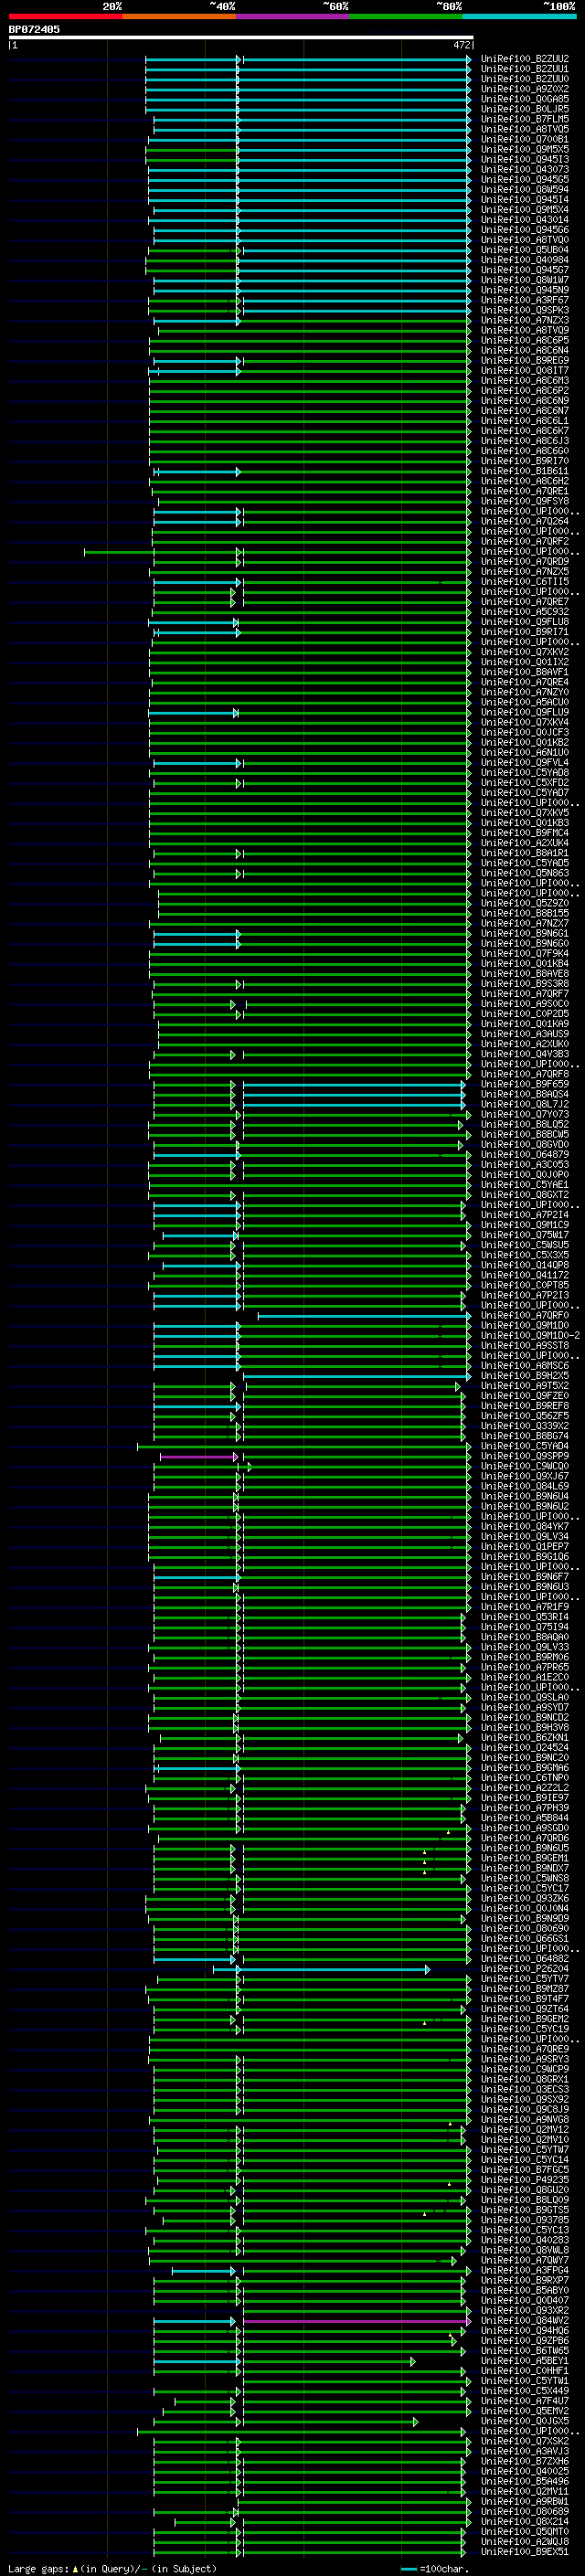The height and width of the screenshot is (2576, 585).
Task: Select UniRef100_A7QRF8 entry
Action: (x=525, y=1074)
